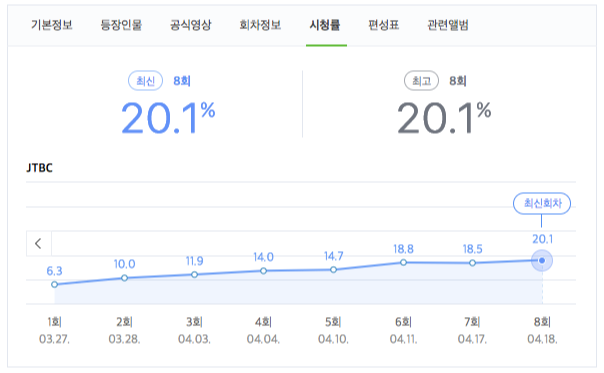Open the 공식영상 tab
Viewport: 604px width, 373px height.
pyautogui.click(x=191, y=25)
